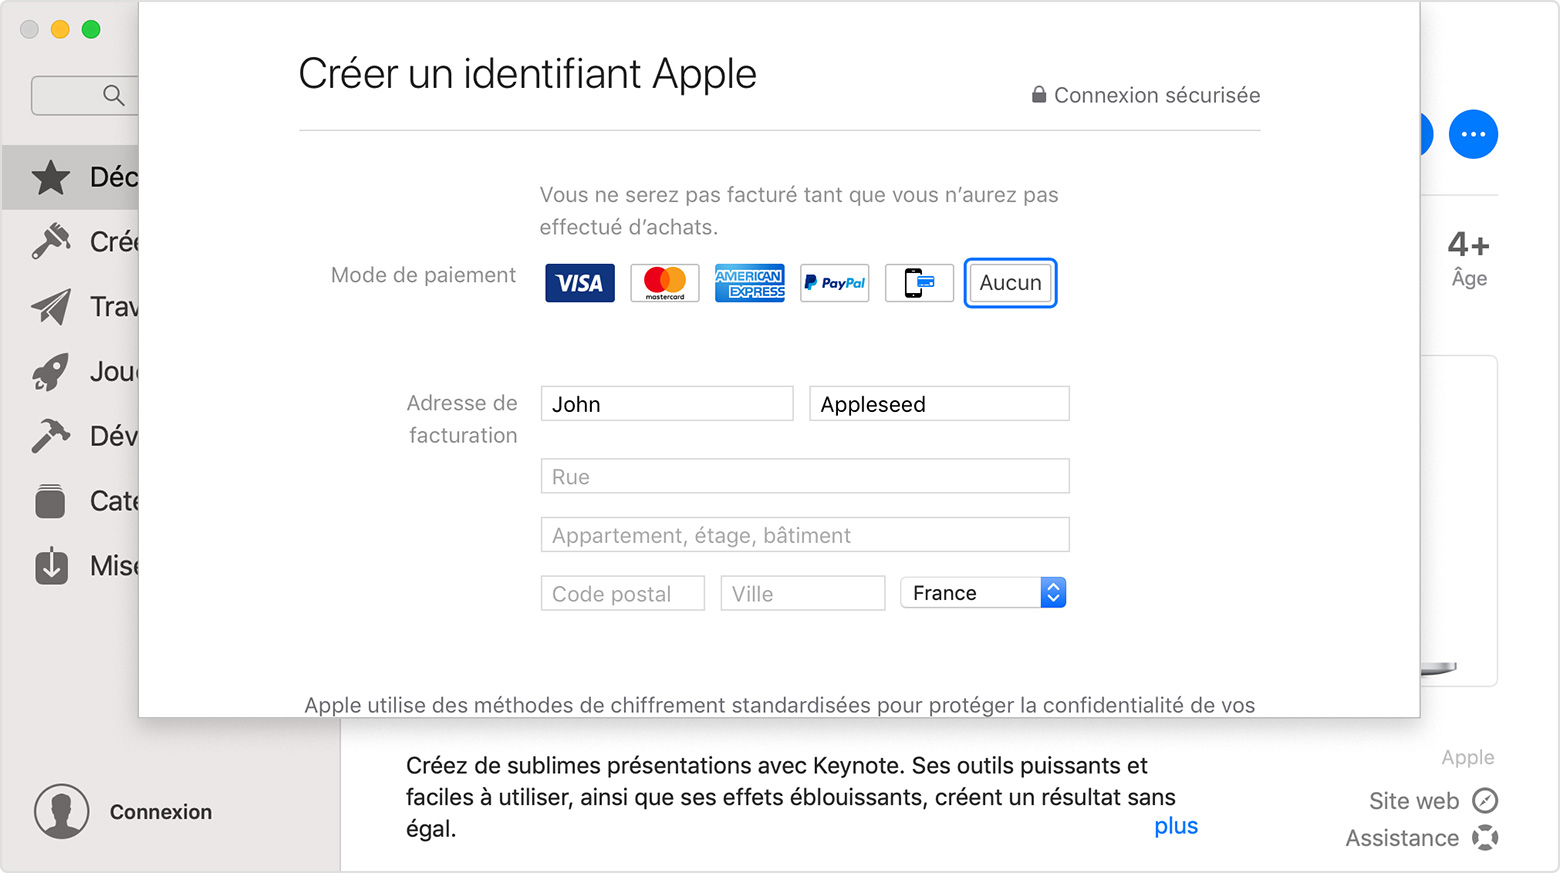Focus the Appartement, étage, bâtiment field
1560x874 pixels.
coord(805,535)
